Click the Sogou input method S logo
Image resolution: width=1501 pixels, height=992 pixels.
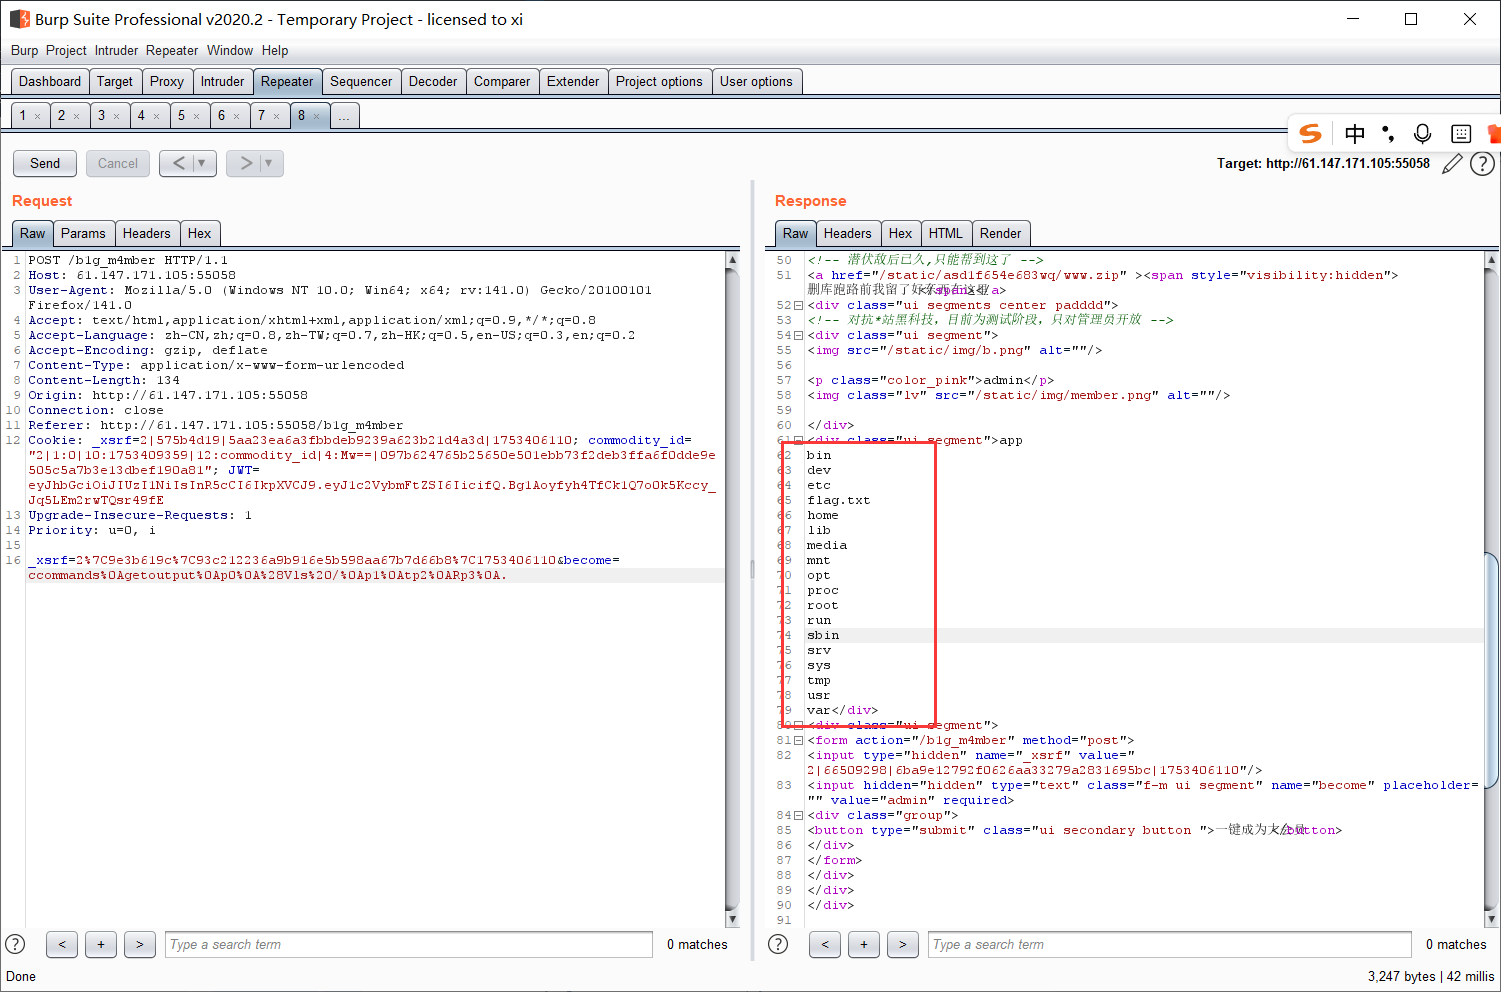click(1310, 133)
